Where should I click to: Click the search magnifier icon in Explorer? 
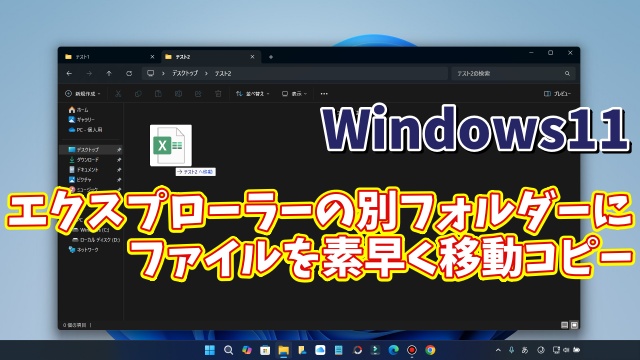pyautogui.click(x=567, y=73)
